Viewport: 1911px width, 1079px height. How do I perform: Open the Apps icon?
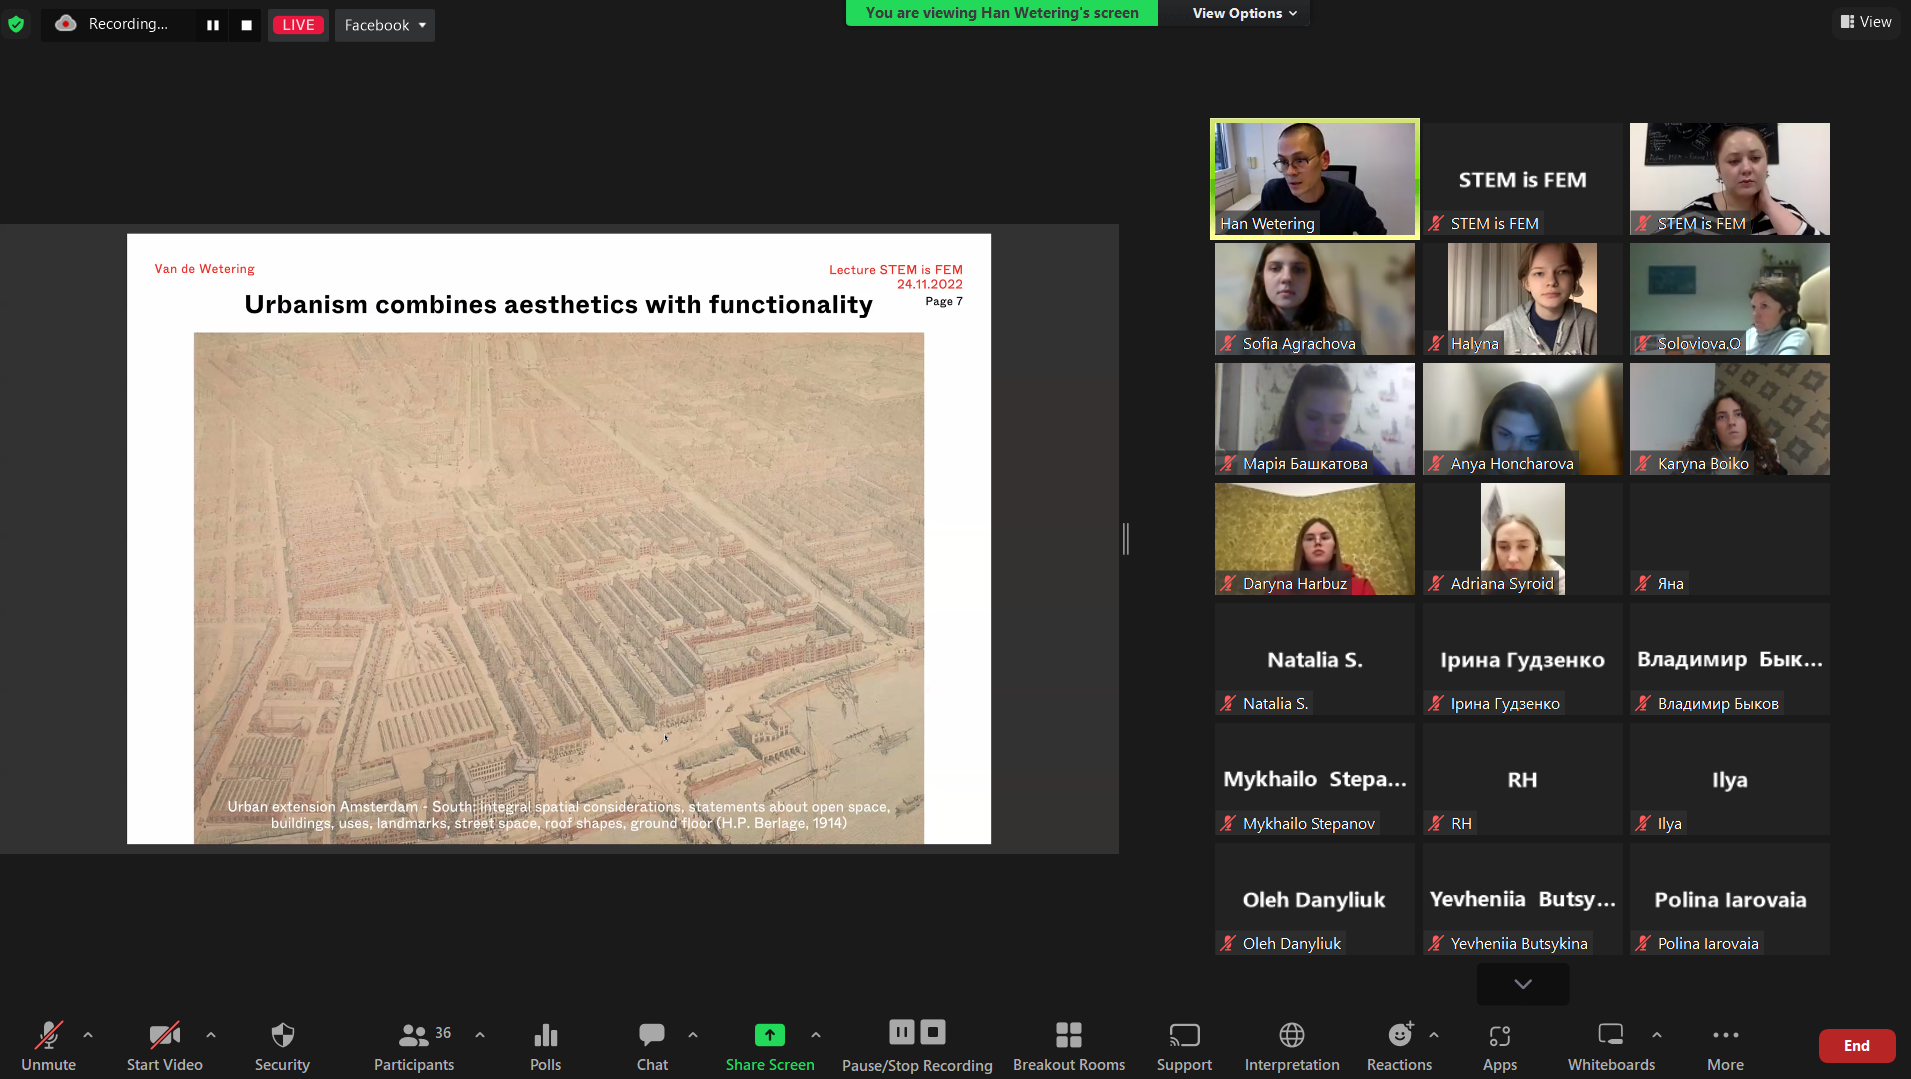tap(1500, 1035)
